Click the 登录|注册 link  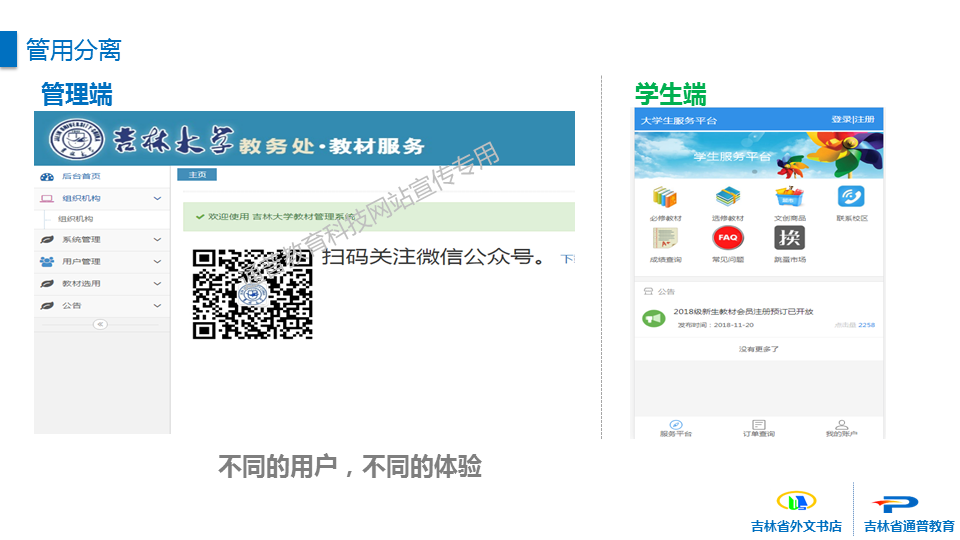(852, 119)
